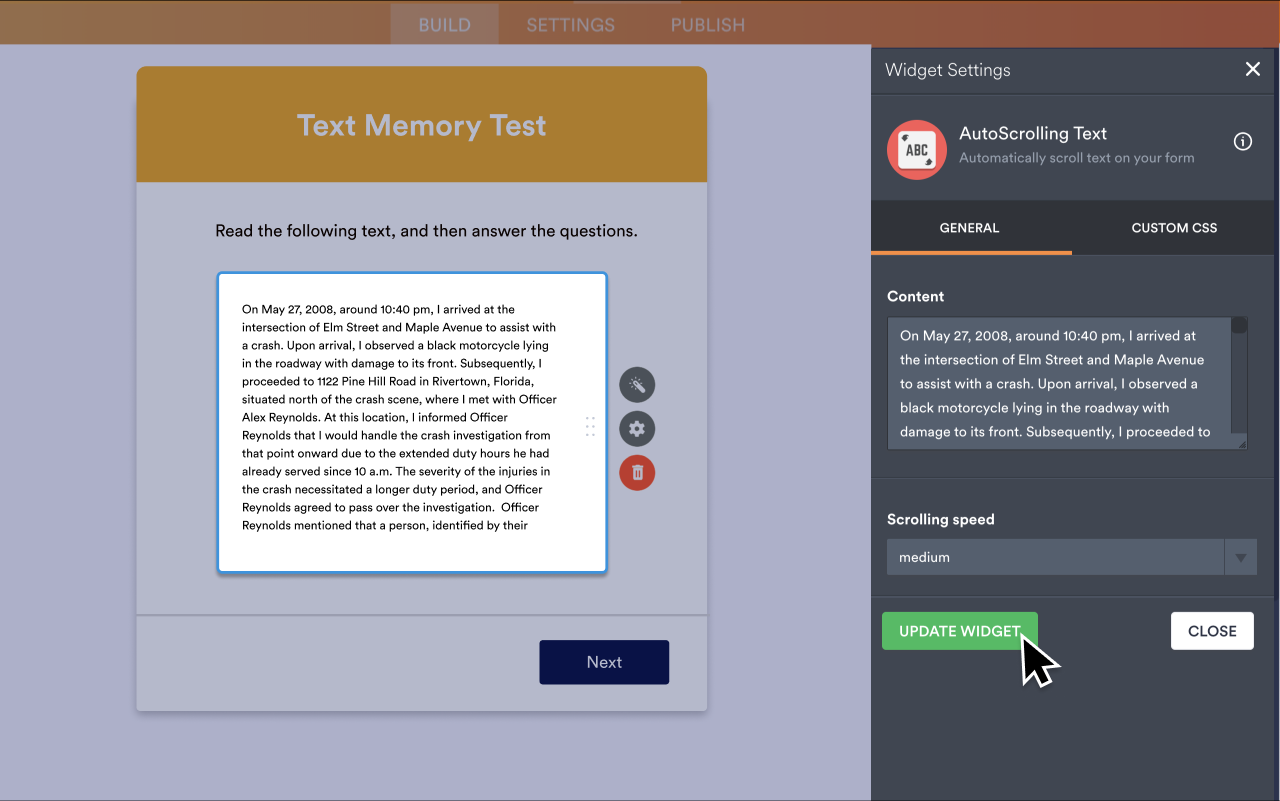Close Widget Settings with the X icon
This screenshot has height=801, width=1280.
[1252, 69]
